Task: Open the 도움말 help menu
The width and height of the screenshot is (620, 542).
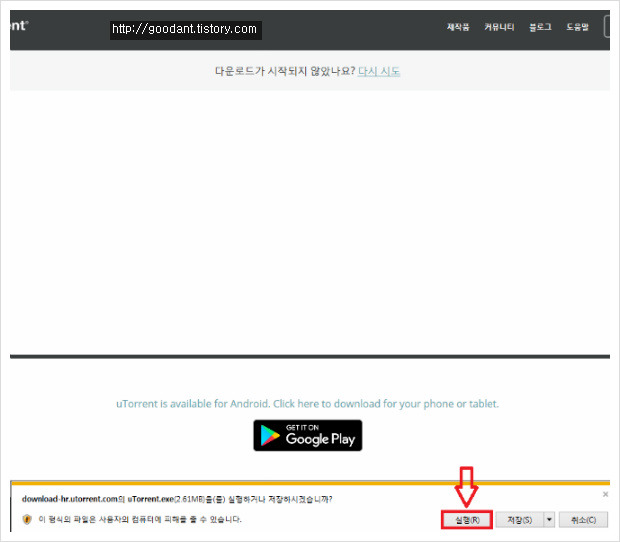Action: click(577, 27)
